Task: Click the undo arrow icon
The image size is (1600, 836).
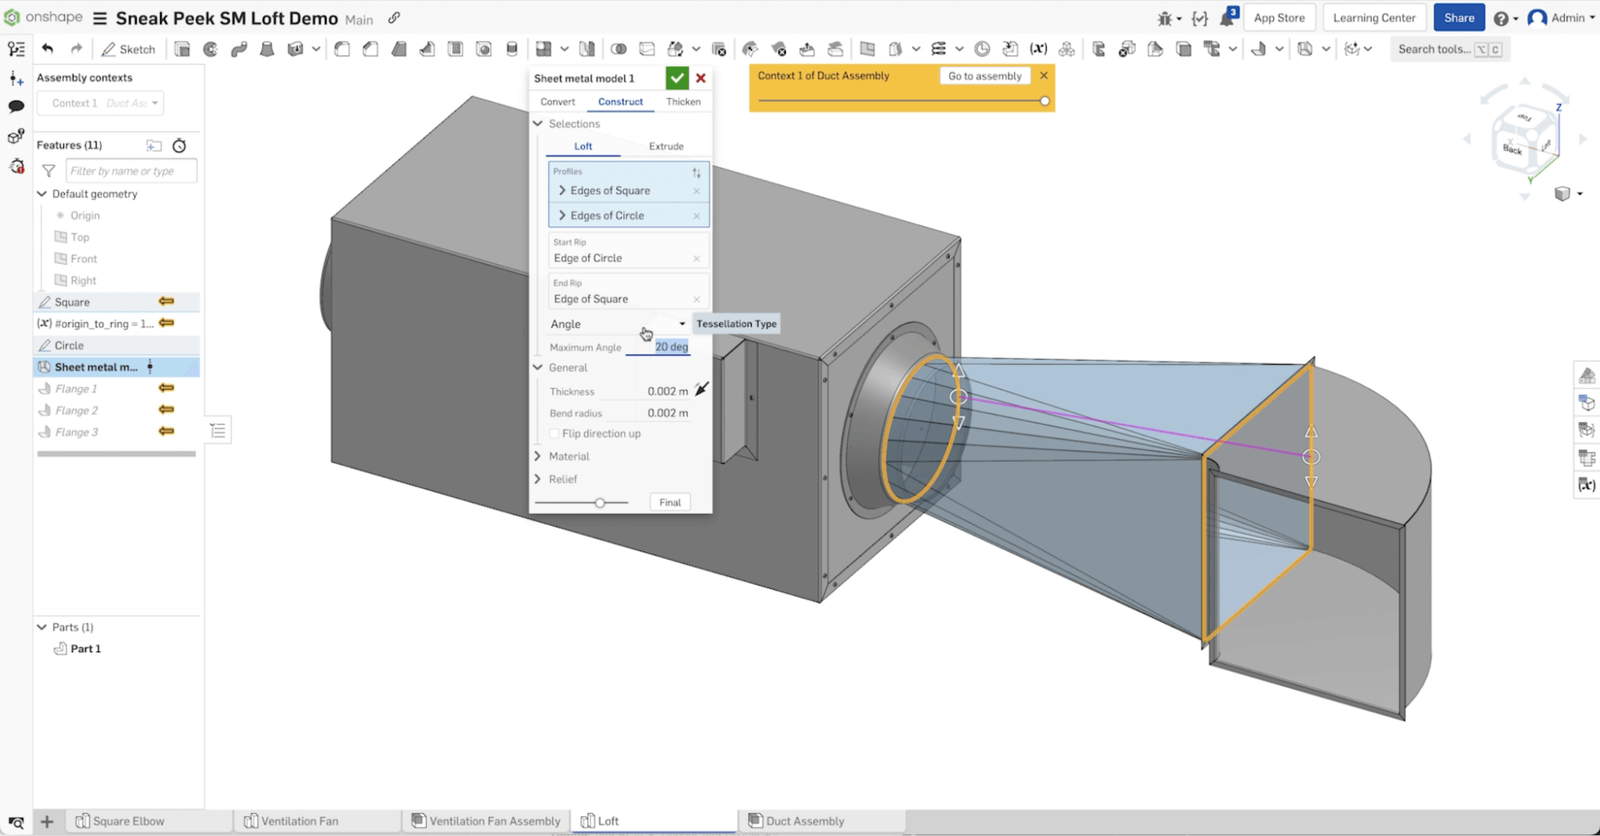Action: coord(47,49)
